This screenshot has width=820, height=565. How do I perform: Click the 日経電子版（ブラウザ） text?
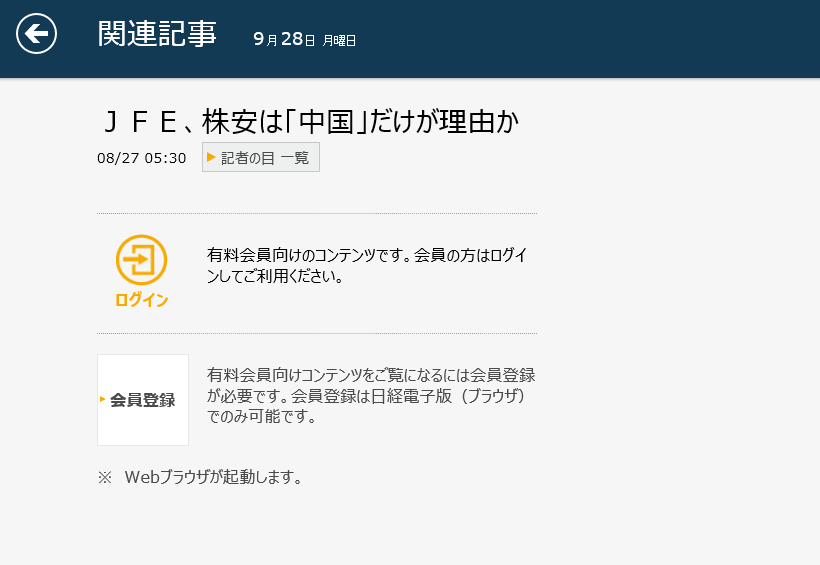(x=449, y=396)
